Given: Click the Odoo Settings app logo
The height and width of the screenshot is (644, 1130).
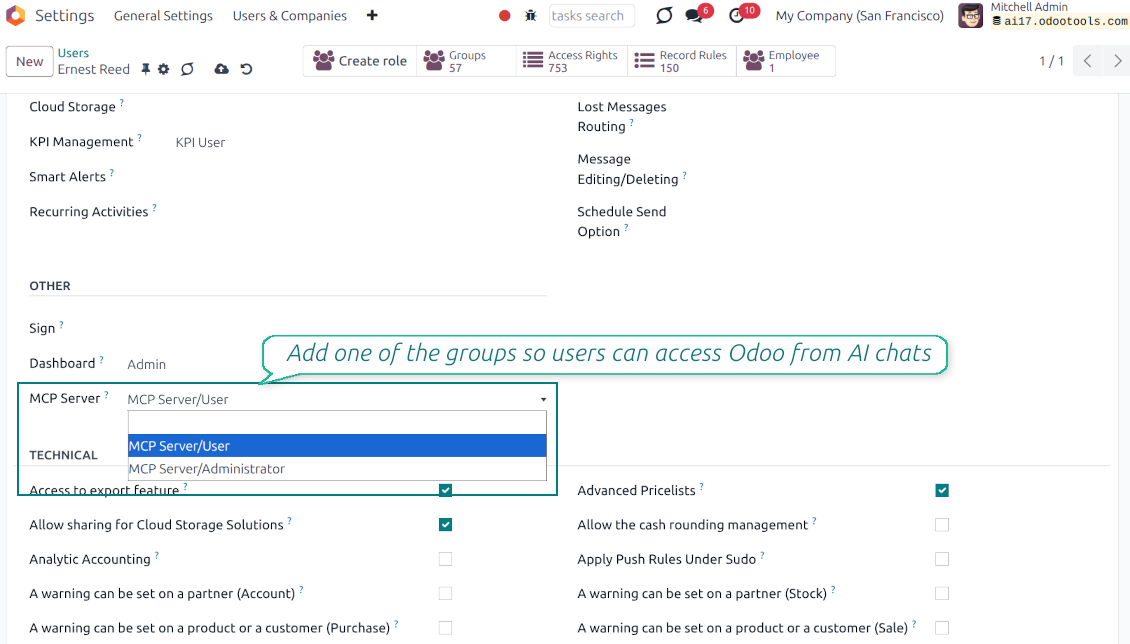Looking at the screenshot, I should pos(15,15).
